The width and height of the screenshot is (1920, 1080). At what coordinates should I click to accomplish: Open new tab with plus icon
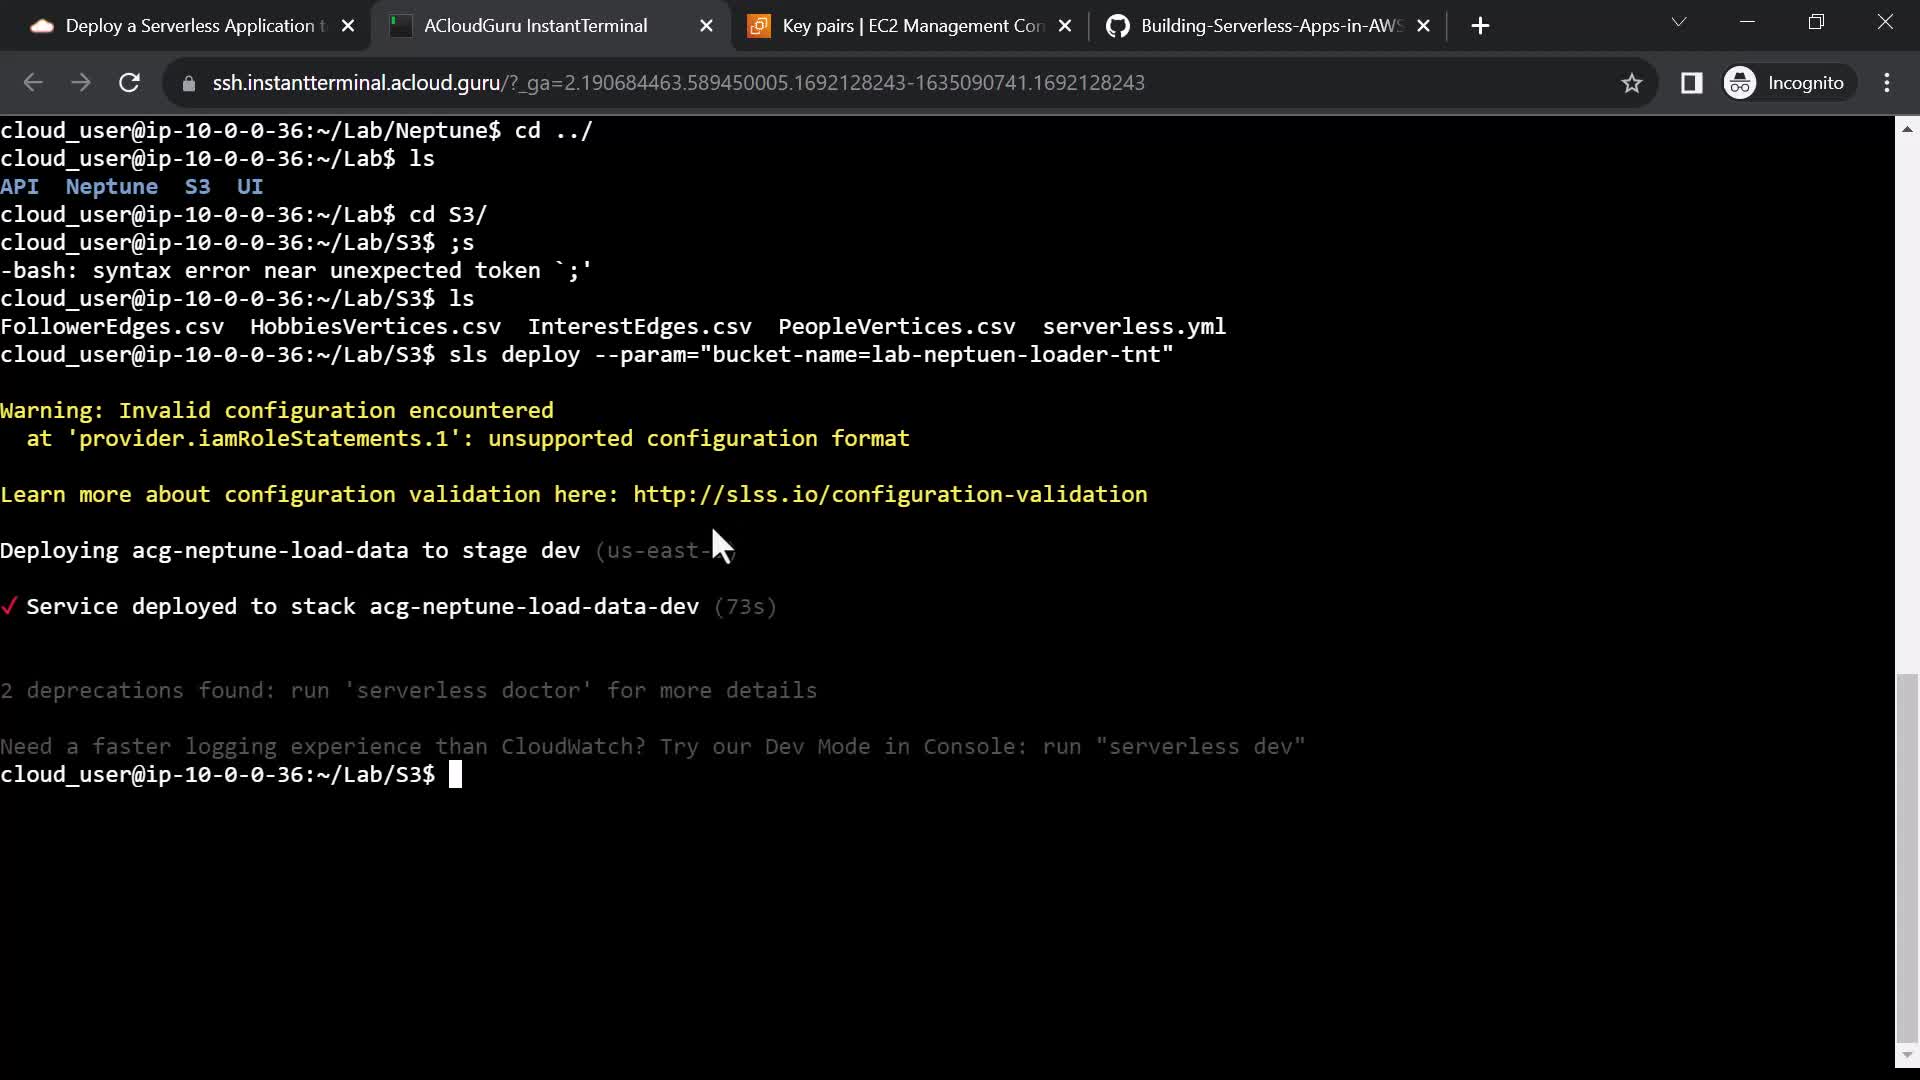[x=1480, y=26]
